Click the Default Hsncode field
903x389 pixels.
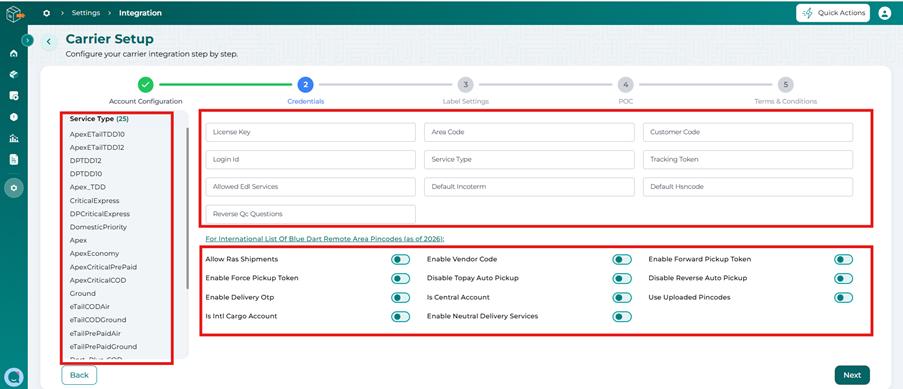748,187
